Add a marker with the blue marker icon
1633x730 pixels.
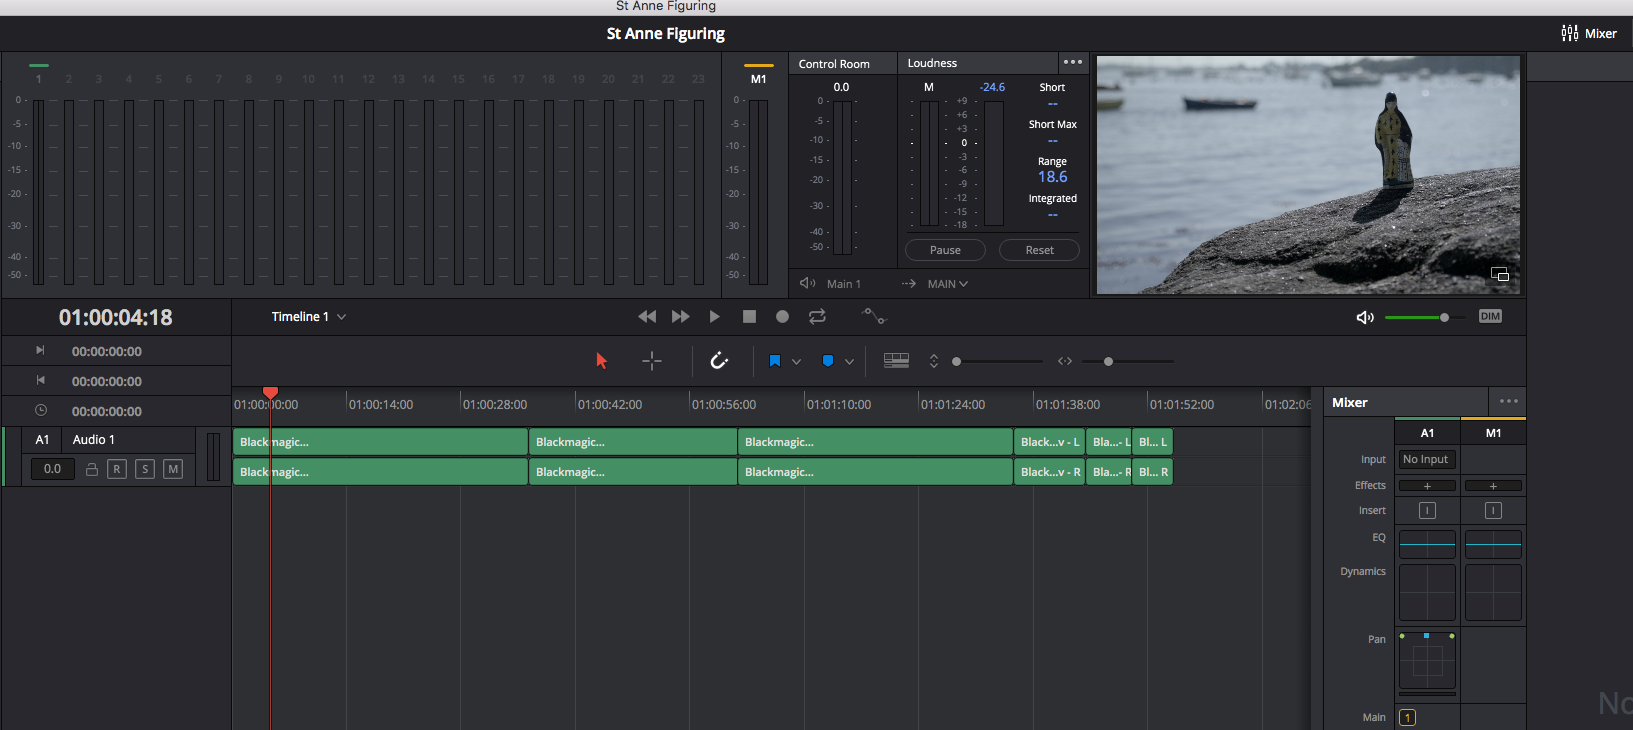point(828,361)
